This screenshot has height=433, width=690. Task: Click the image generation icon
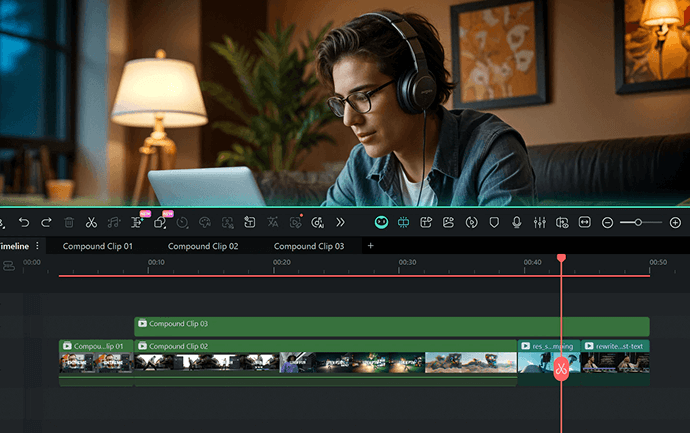448,223
